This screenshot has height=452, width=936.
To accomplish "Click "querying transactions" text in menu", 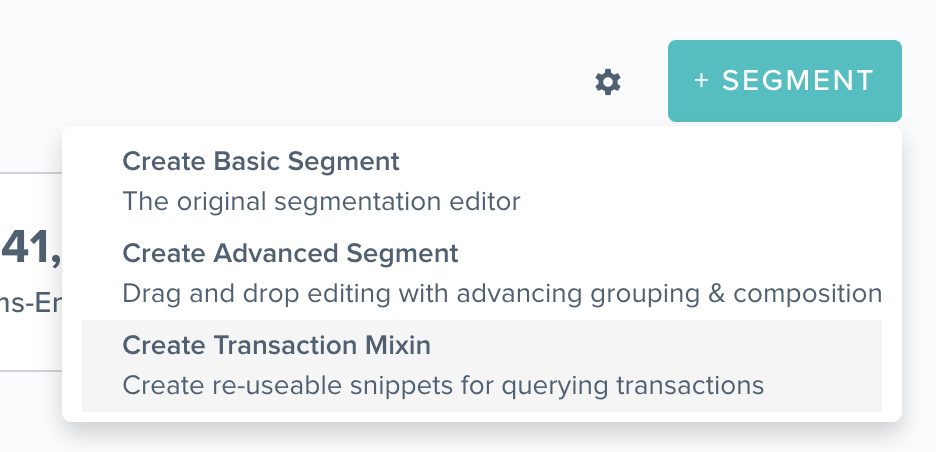I will point(632,386).
